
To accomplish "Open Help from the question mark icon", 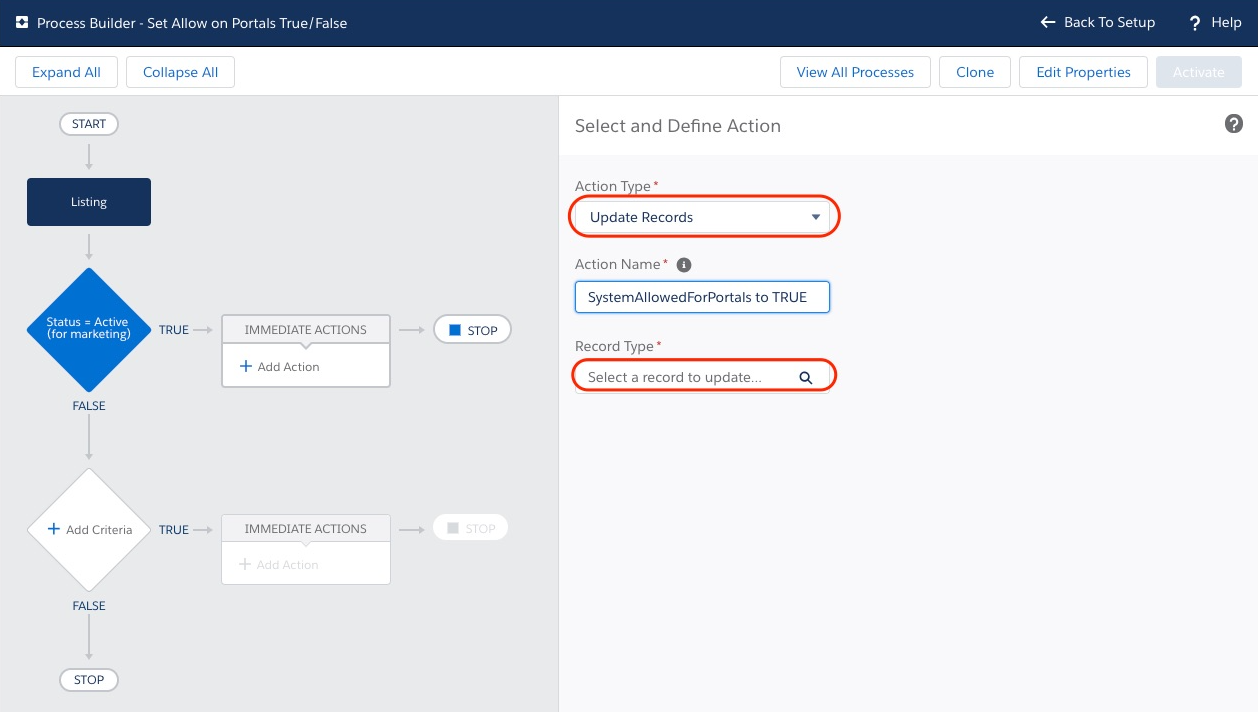I will coord(1194,22).
